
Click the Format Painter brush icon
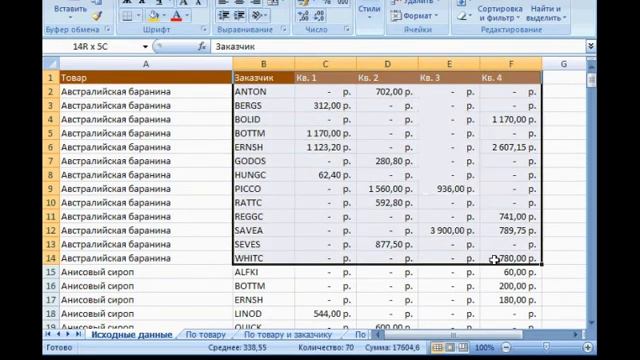coord(97,16)
